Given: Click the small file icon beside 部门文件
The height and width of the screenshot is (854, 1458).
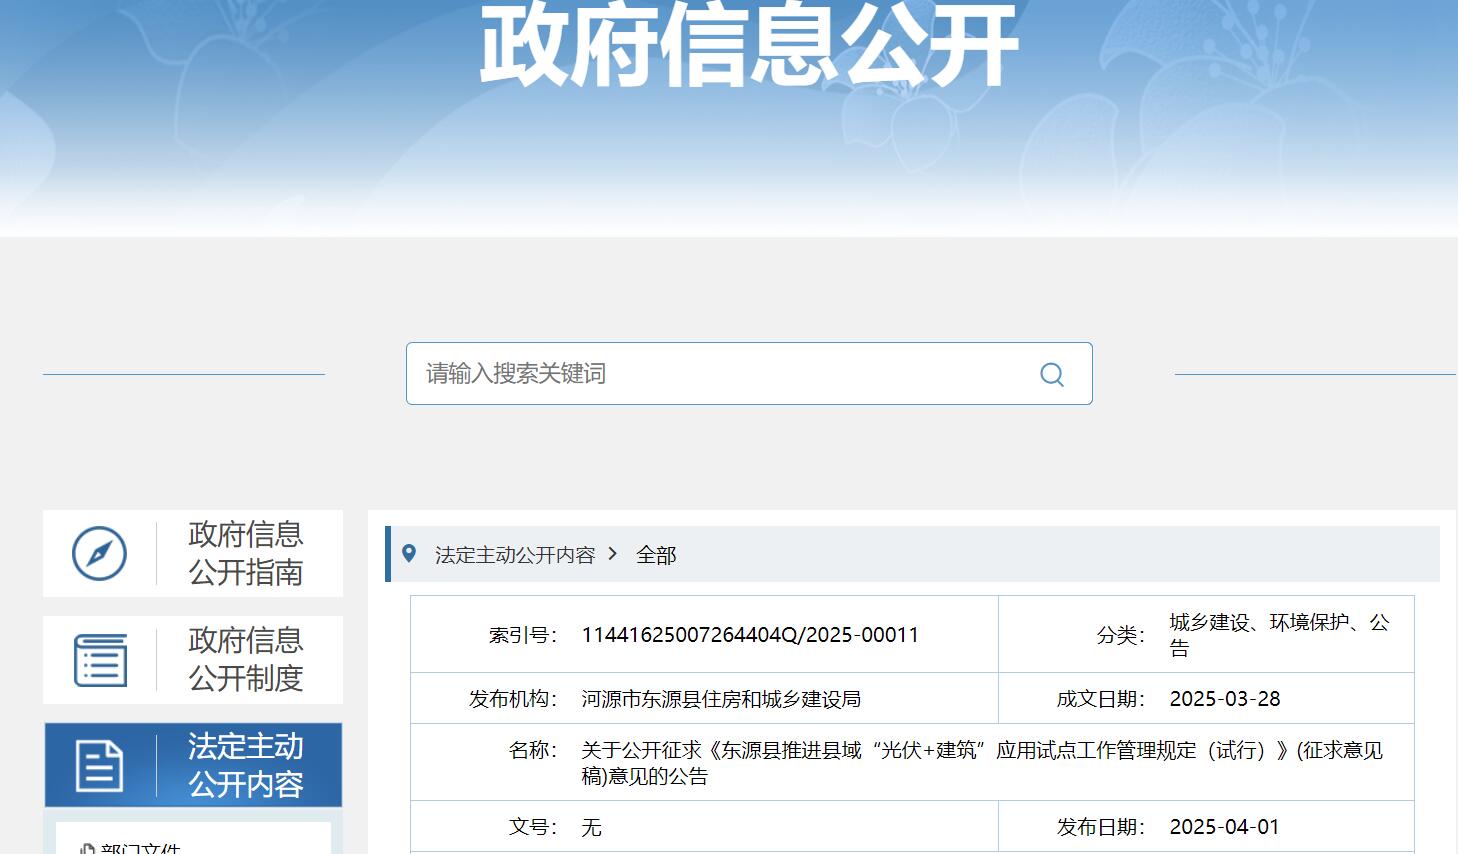Looking at the screenshot, I should (87, 849).
